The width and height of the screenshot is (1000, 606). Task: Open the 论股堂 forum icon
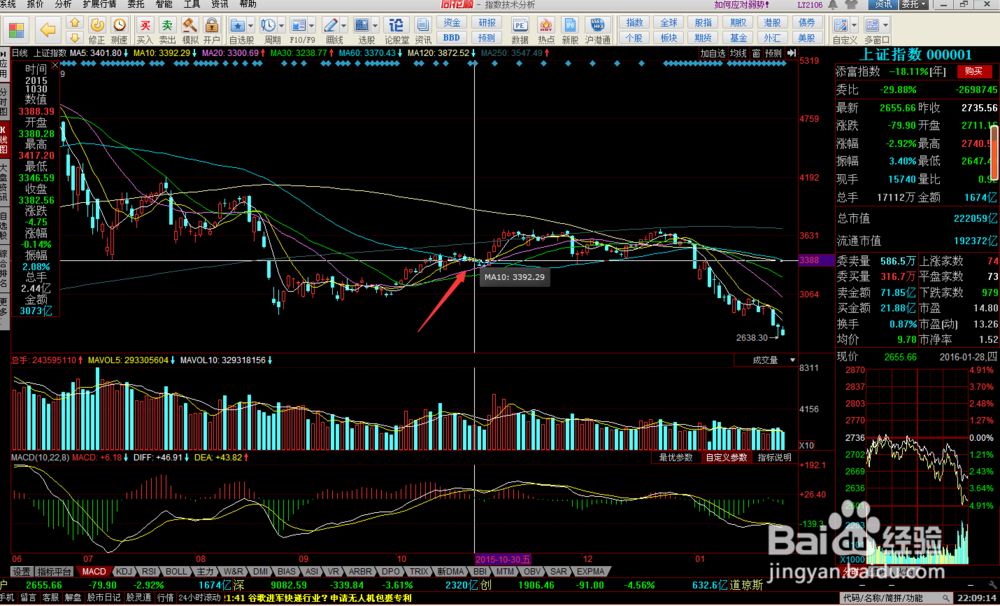coord(397,25)
